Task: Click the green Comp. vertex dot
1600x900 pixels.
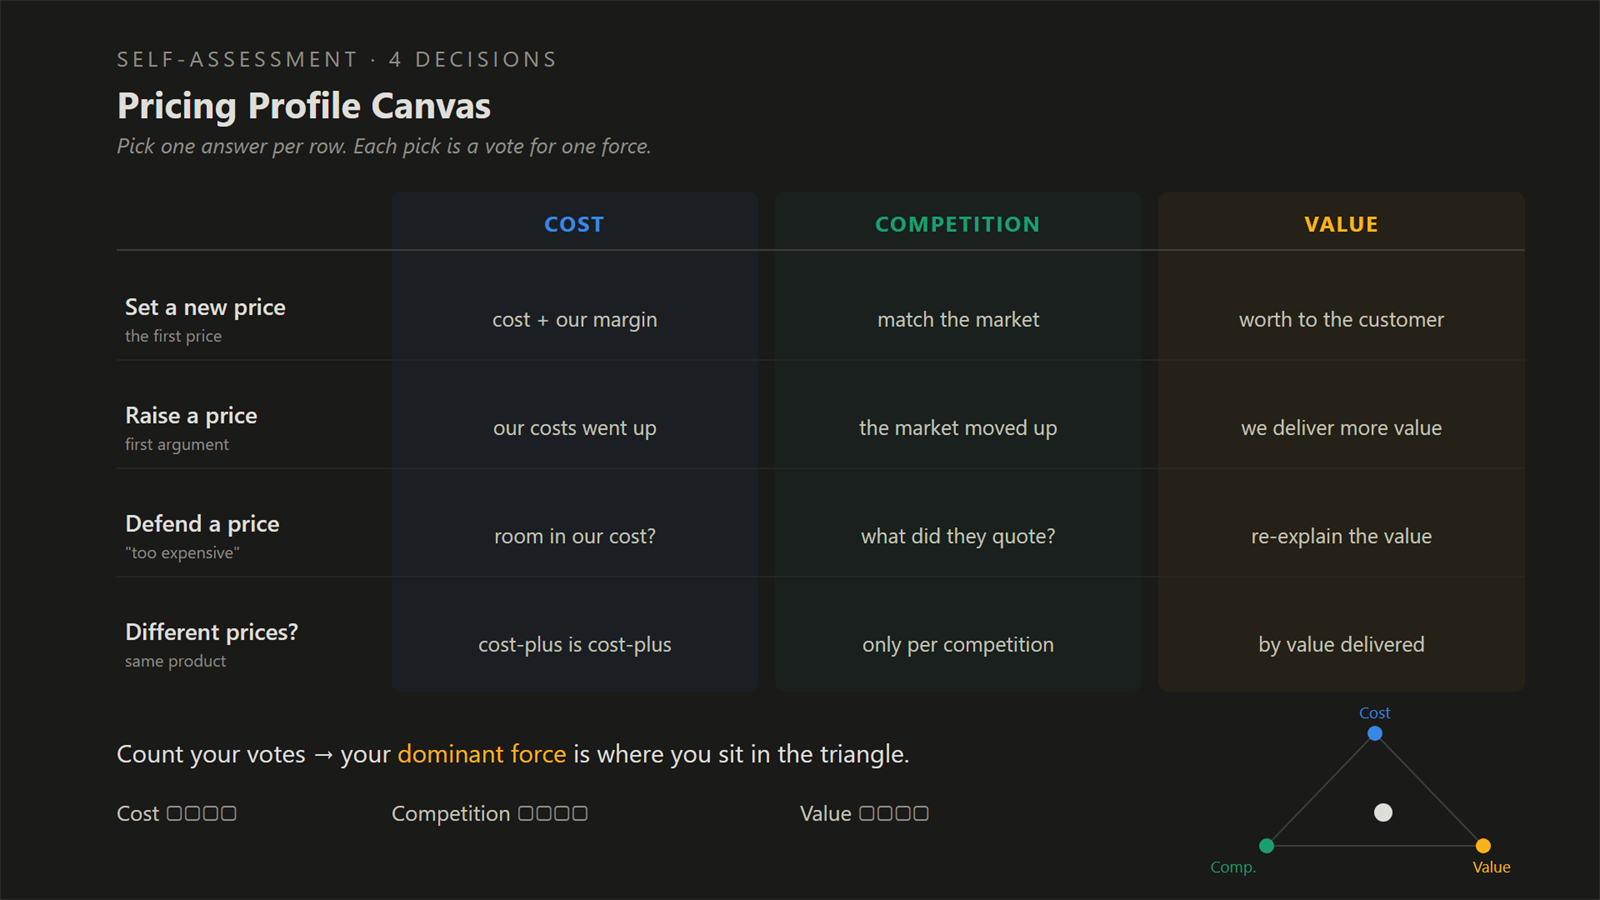Action: point(1267,846)
